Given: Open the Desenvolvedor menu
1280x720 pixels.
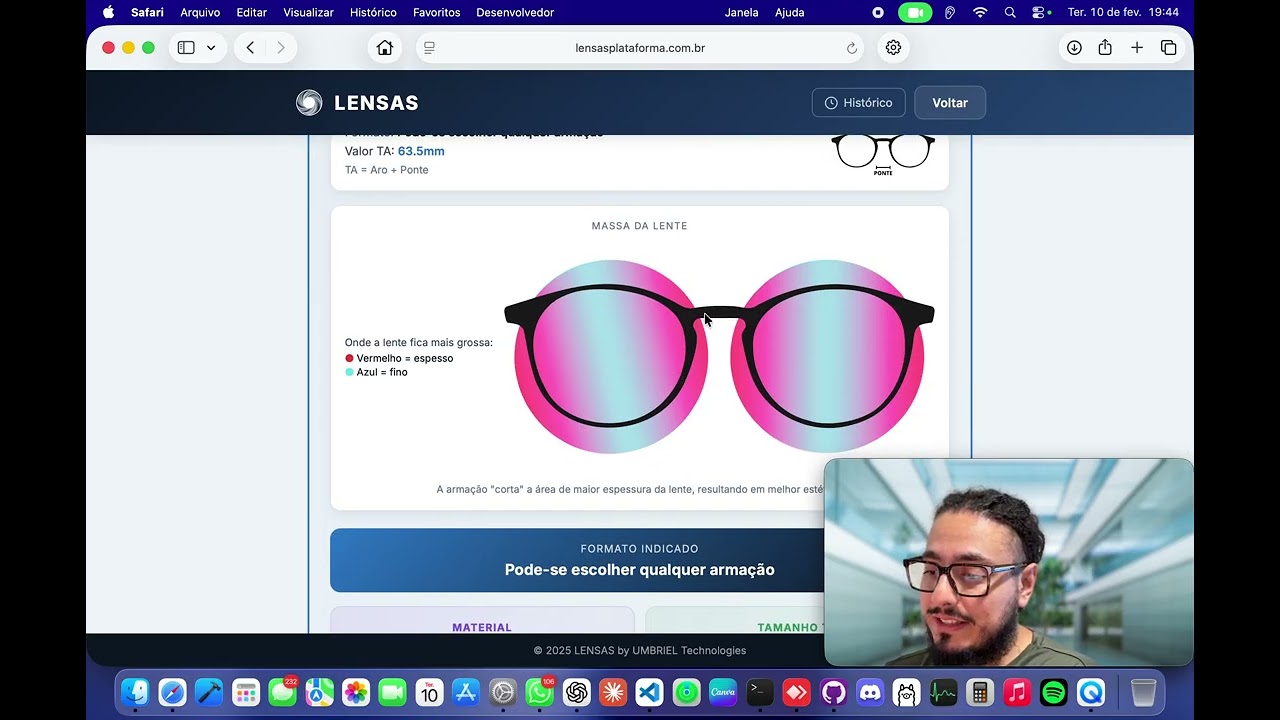Looking at the screenshot, I should (515, 12).
